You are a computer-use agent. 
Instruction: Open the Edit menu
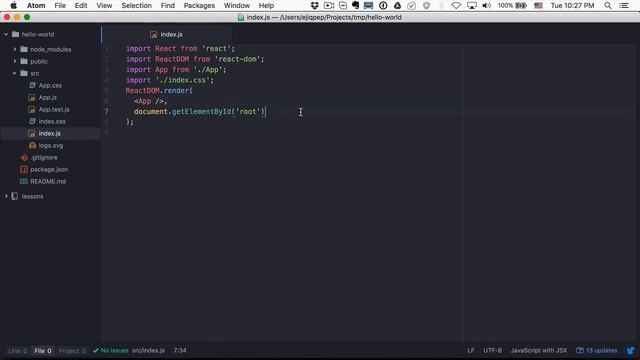pos(81,5)
